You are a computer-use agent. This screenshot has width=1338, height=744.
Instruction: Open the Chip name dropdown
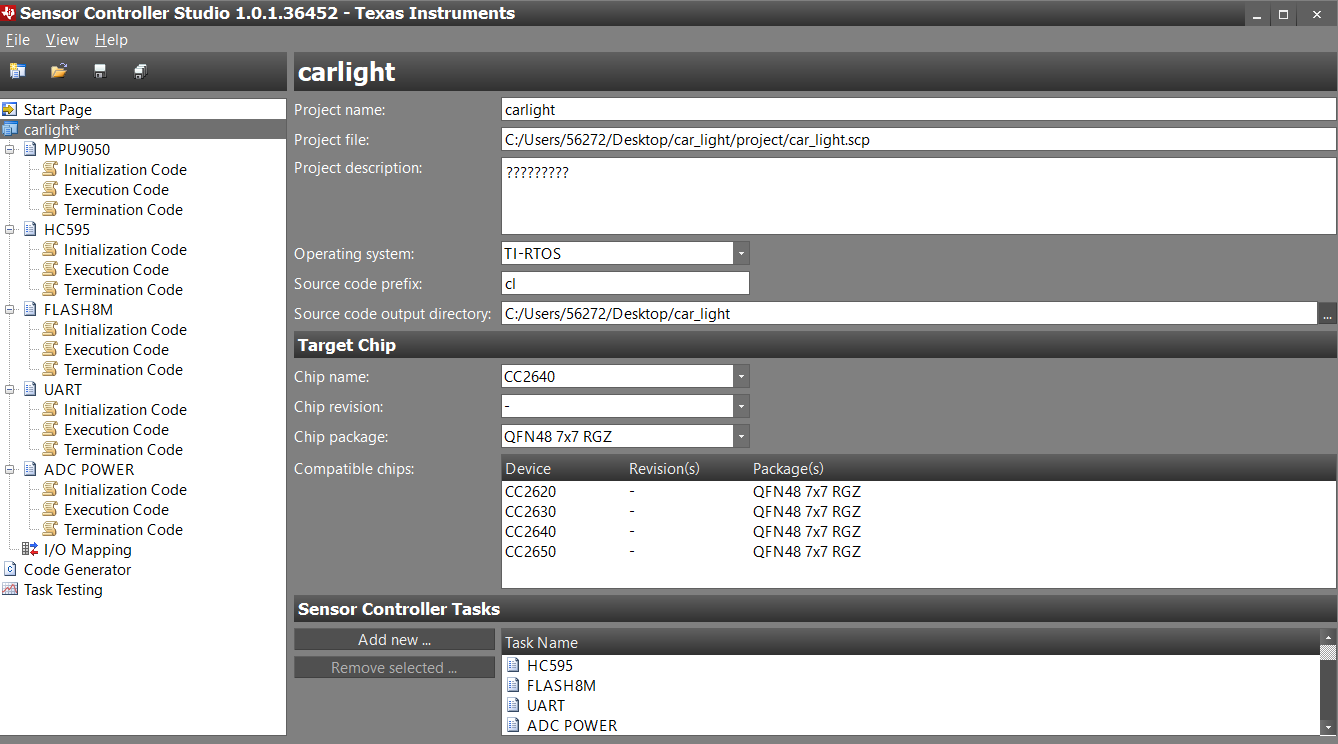(x=741, y=377)
